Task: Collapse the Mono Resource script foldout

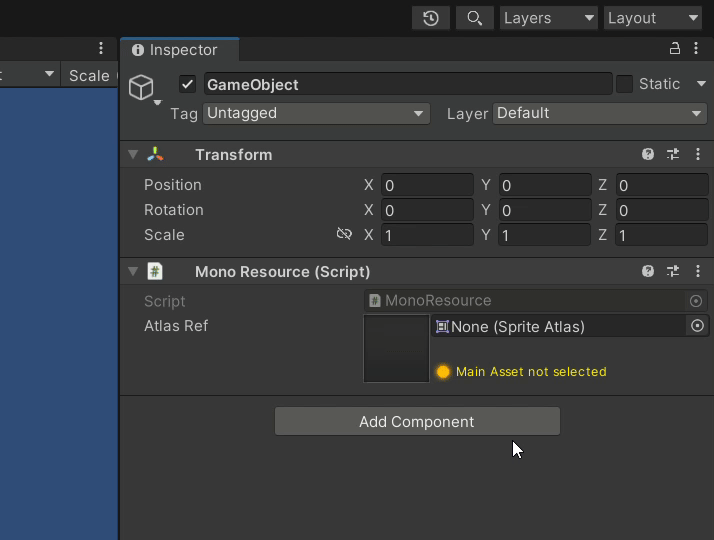Action: click(x=133, y=272)
